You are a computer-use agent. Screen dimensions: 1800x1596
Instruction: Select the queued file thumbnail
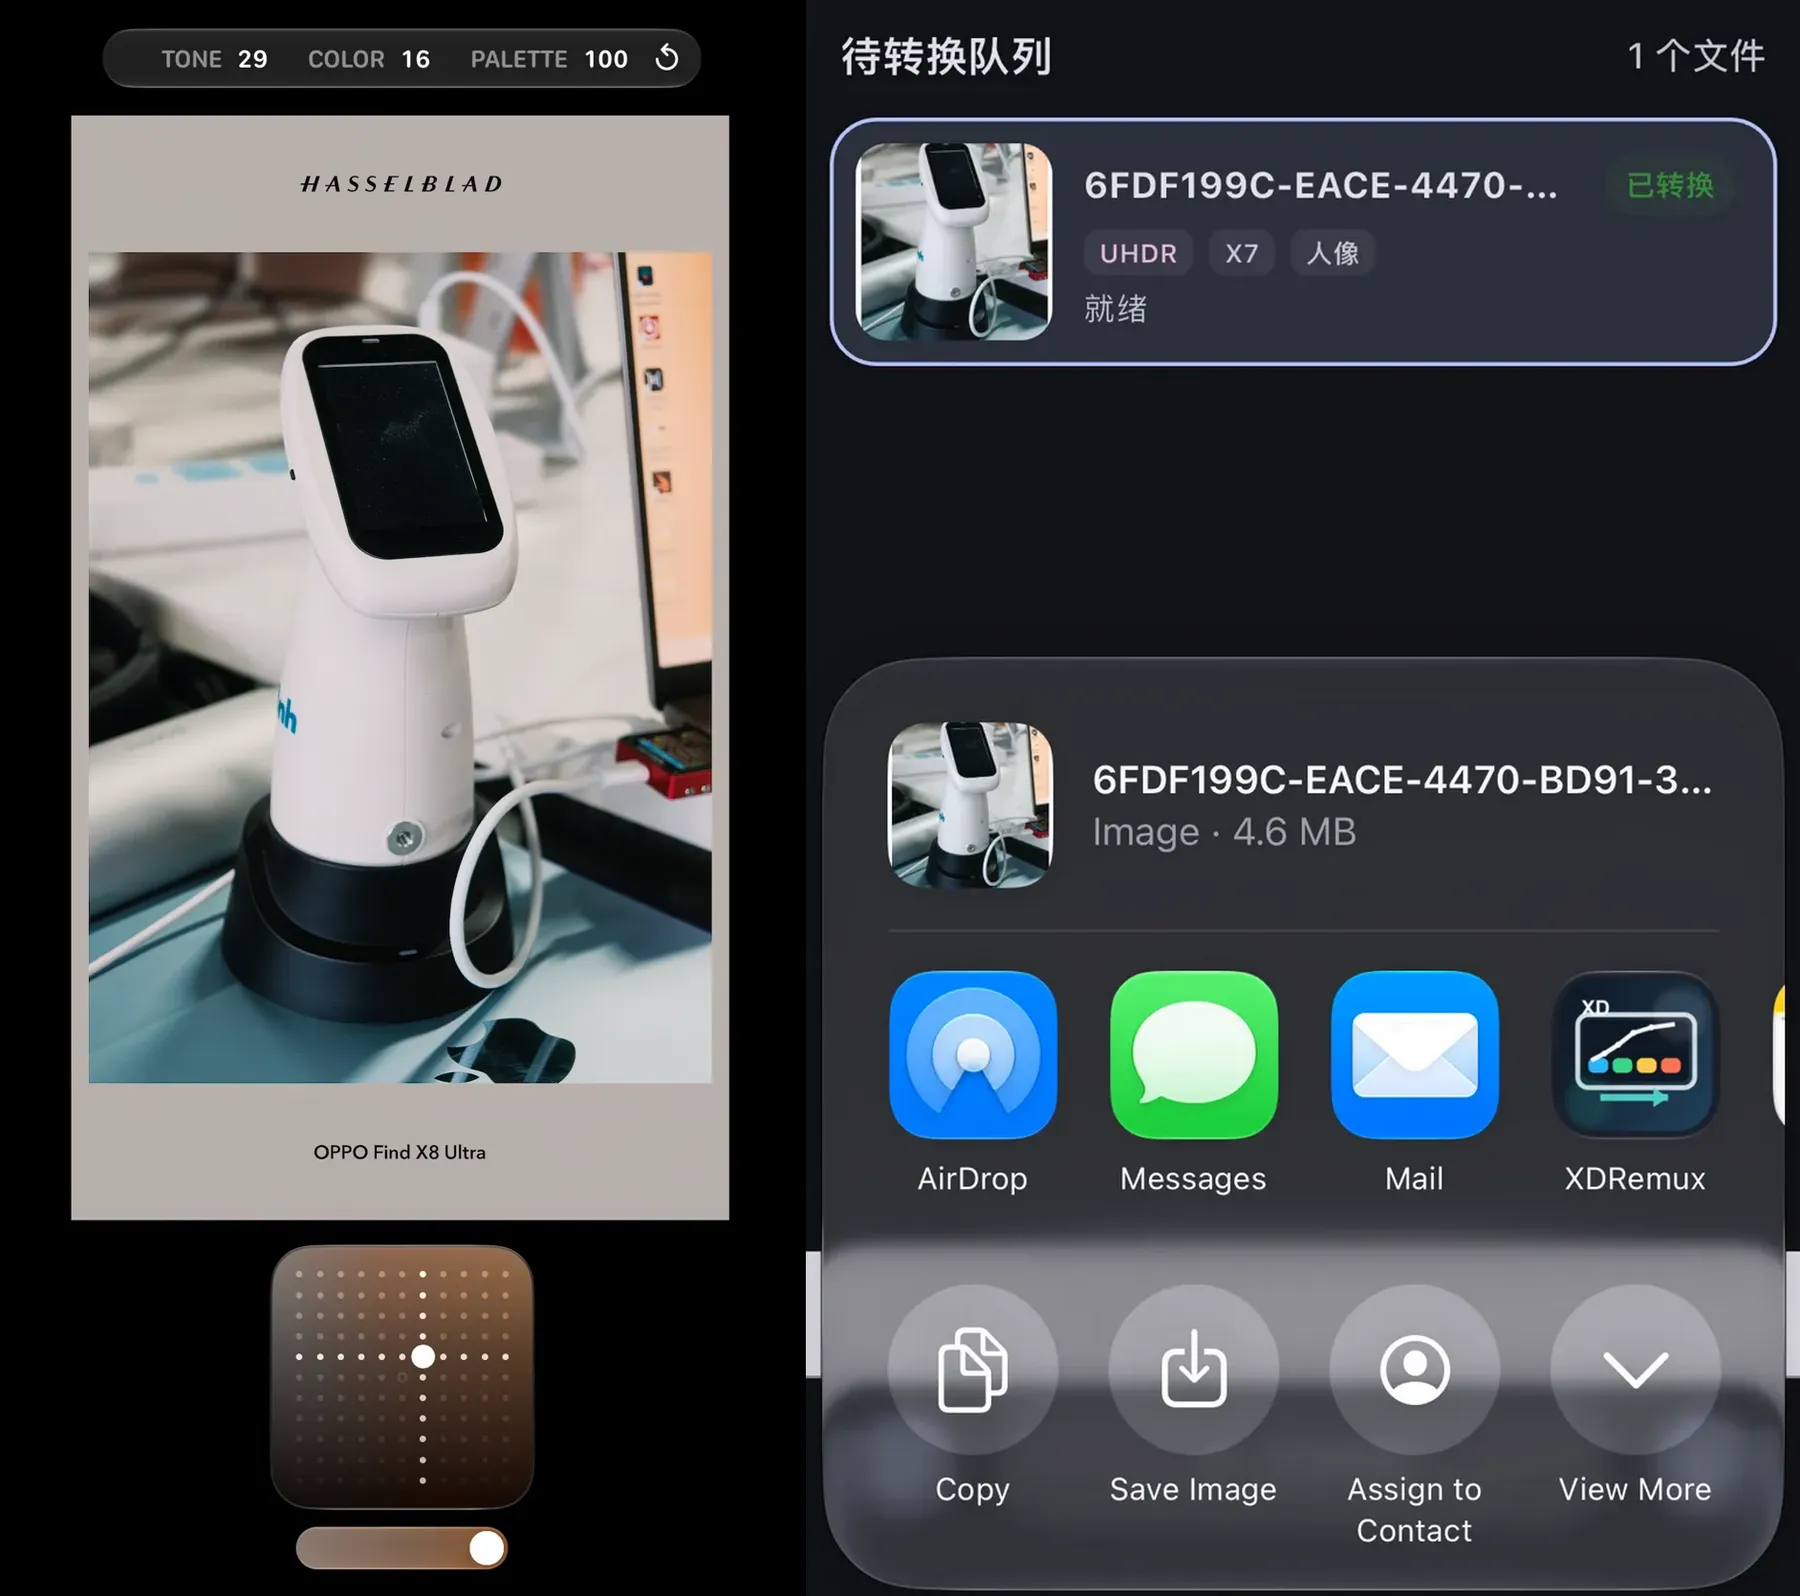point(954,241)
